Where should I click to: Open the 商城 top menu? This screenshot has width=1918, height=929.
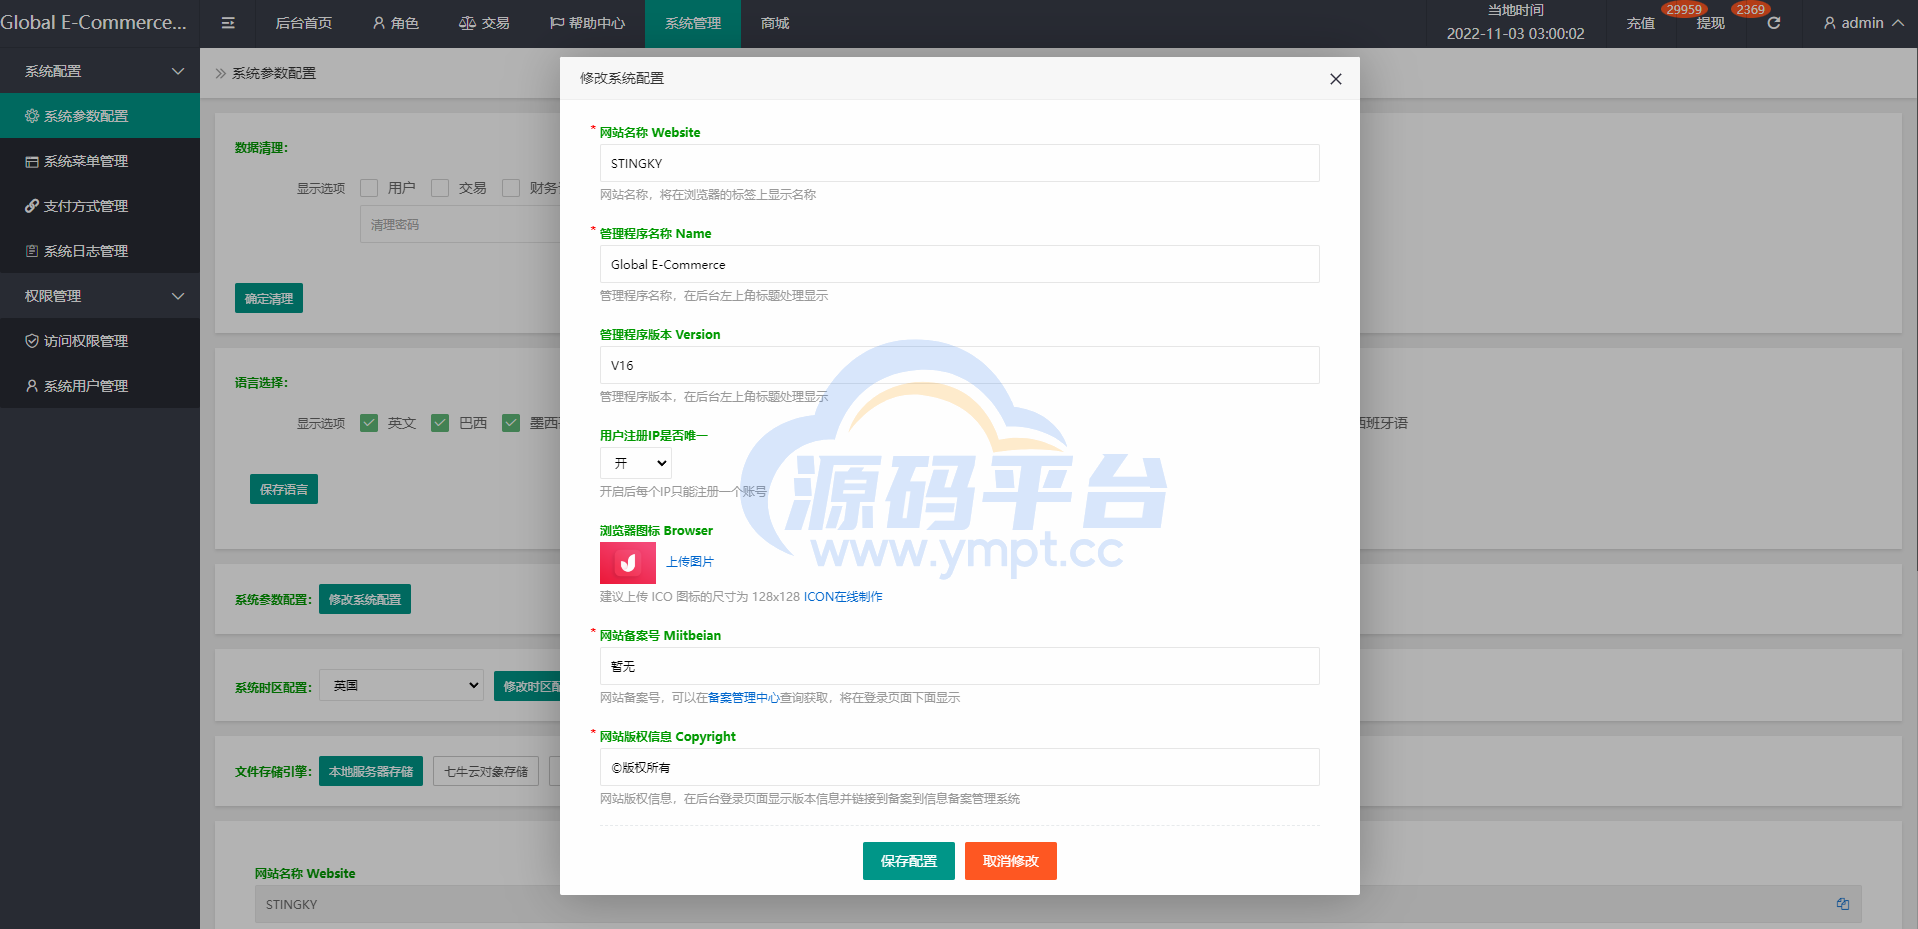(x=775, y=23)
